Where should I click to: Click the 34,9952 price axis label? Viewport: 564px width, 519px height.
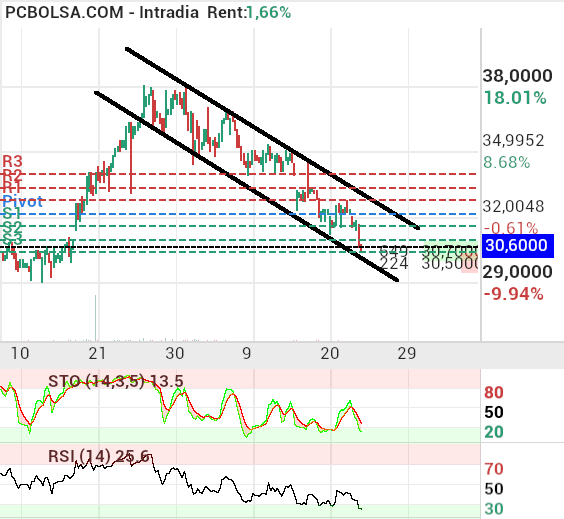[513, 140]
